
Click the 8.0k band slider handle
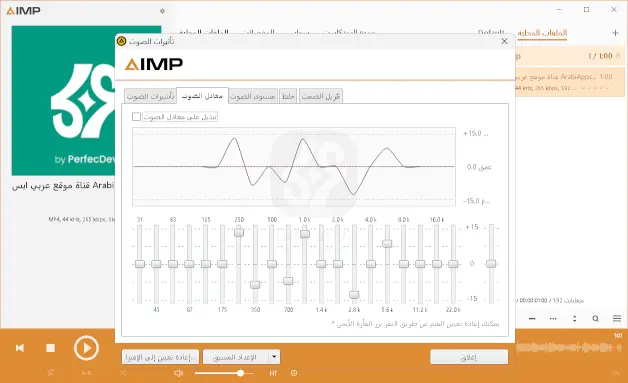(x=404, y=264)
